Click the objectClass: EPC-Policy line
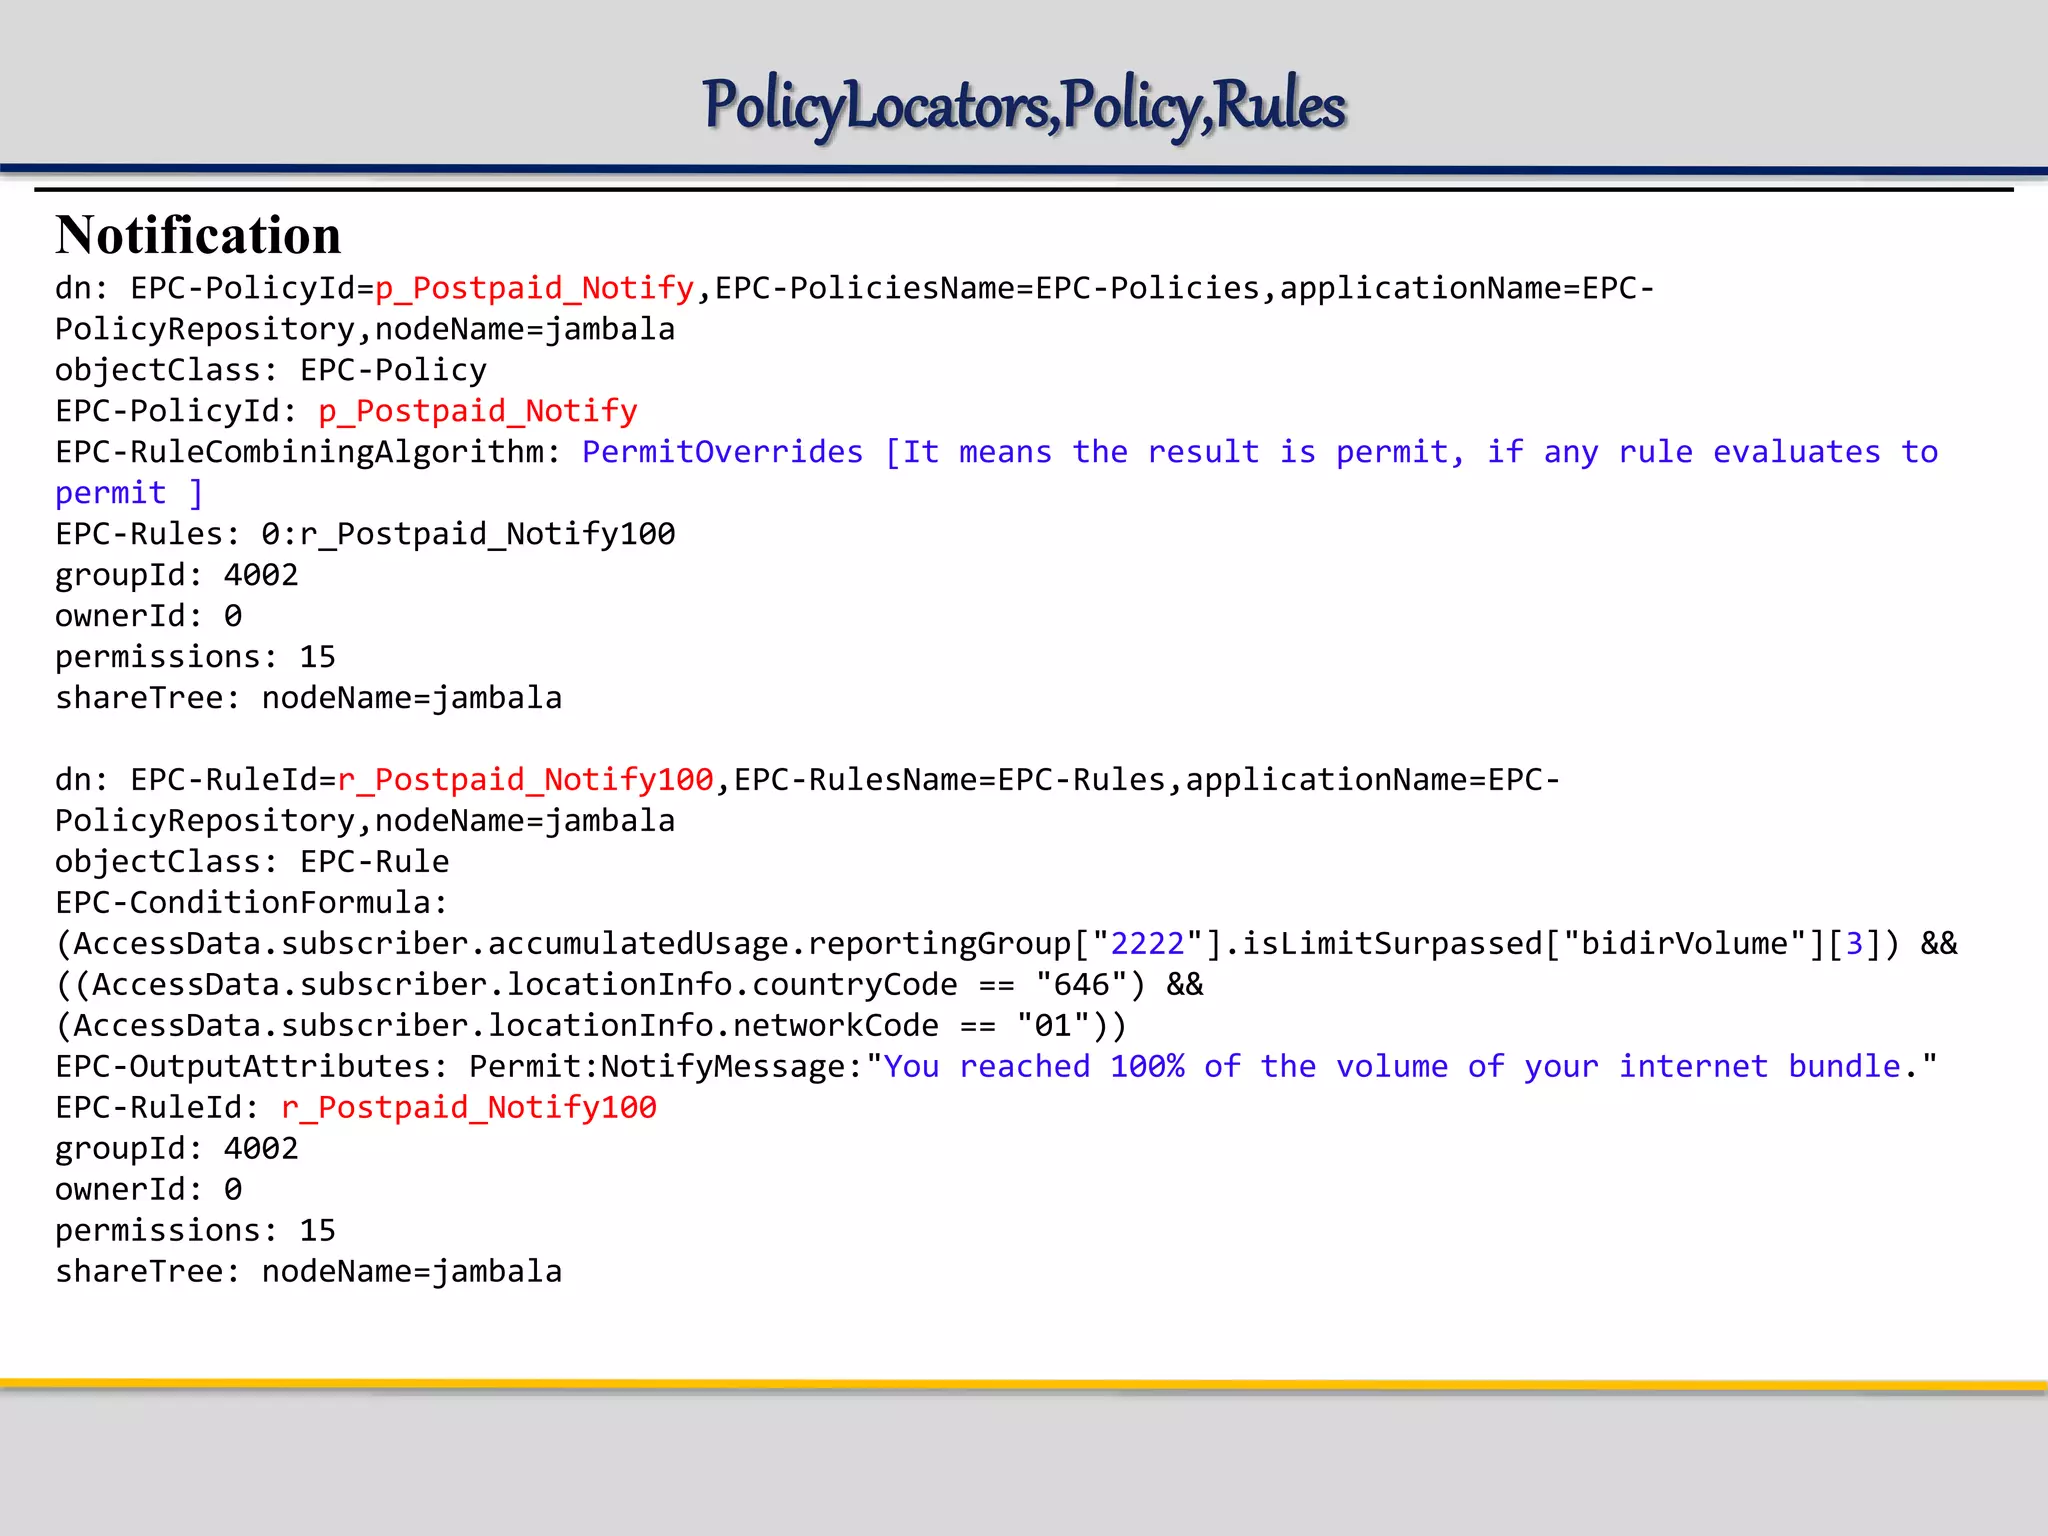 coord(271,371)
